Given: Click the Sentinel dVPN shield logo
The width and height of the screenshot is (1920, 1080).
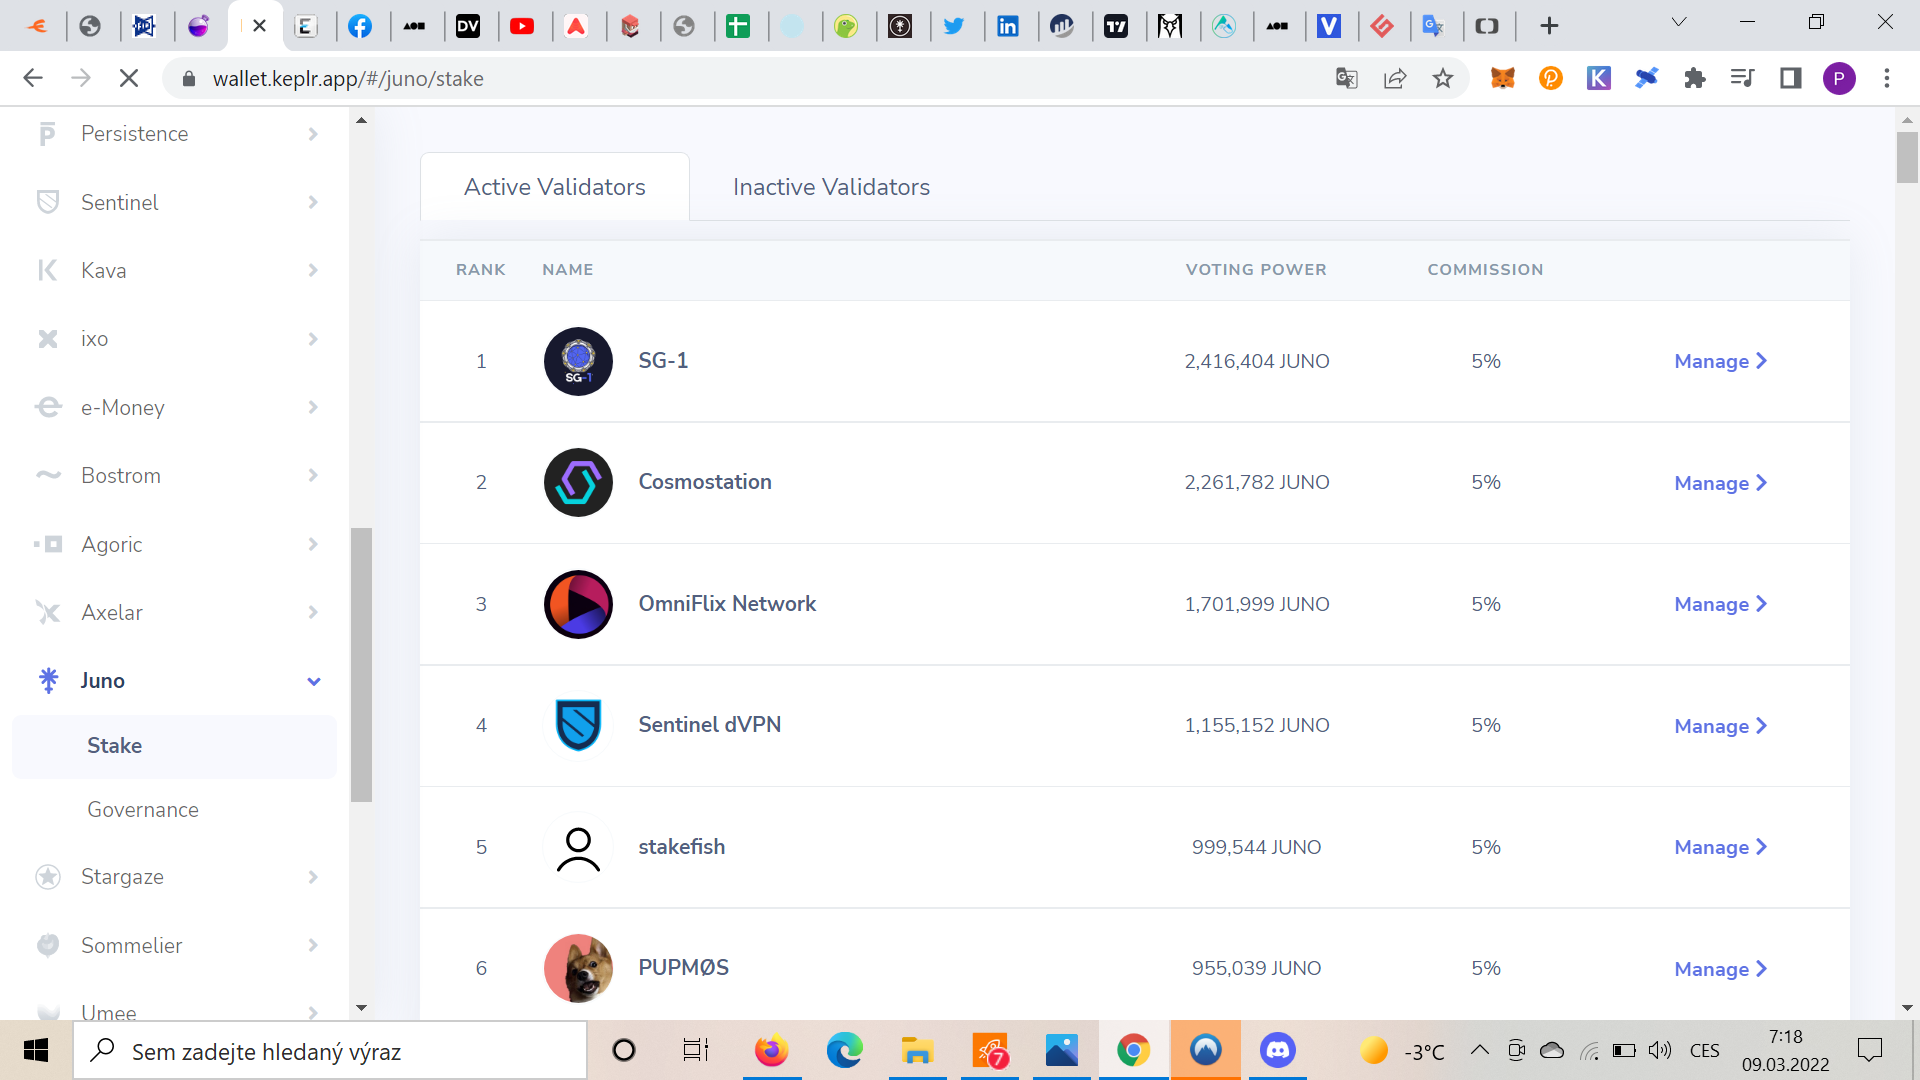Looking at the screenshot, I should point(578,725).
